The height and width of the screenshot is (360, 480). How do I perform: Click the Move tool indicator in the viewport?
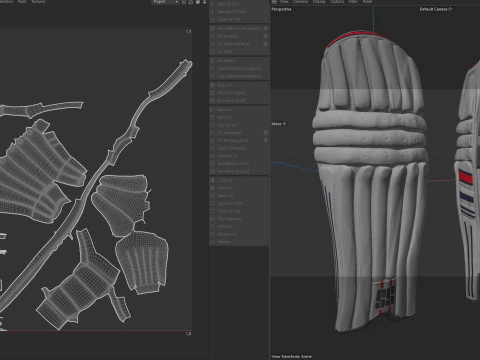279,124
